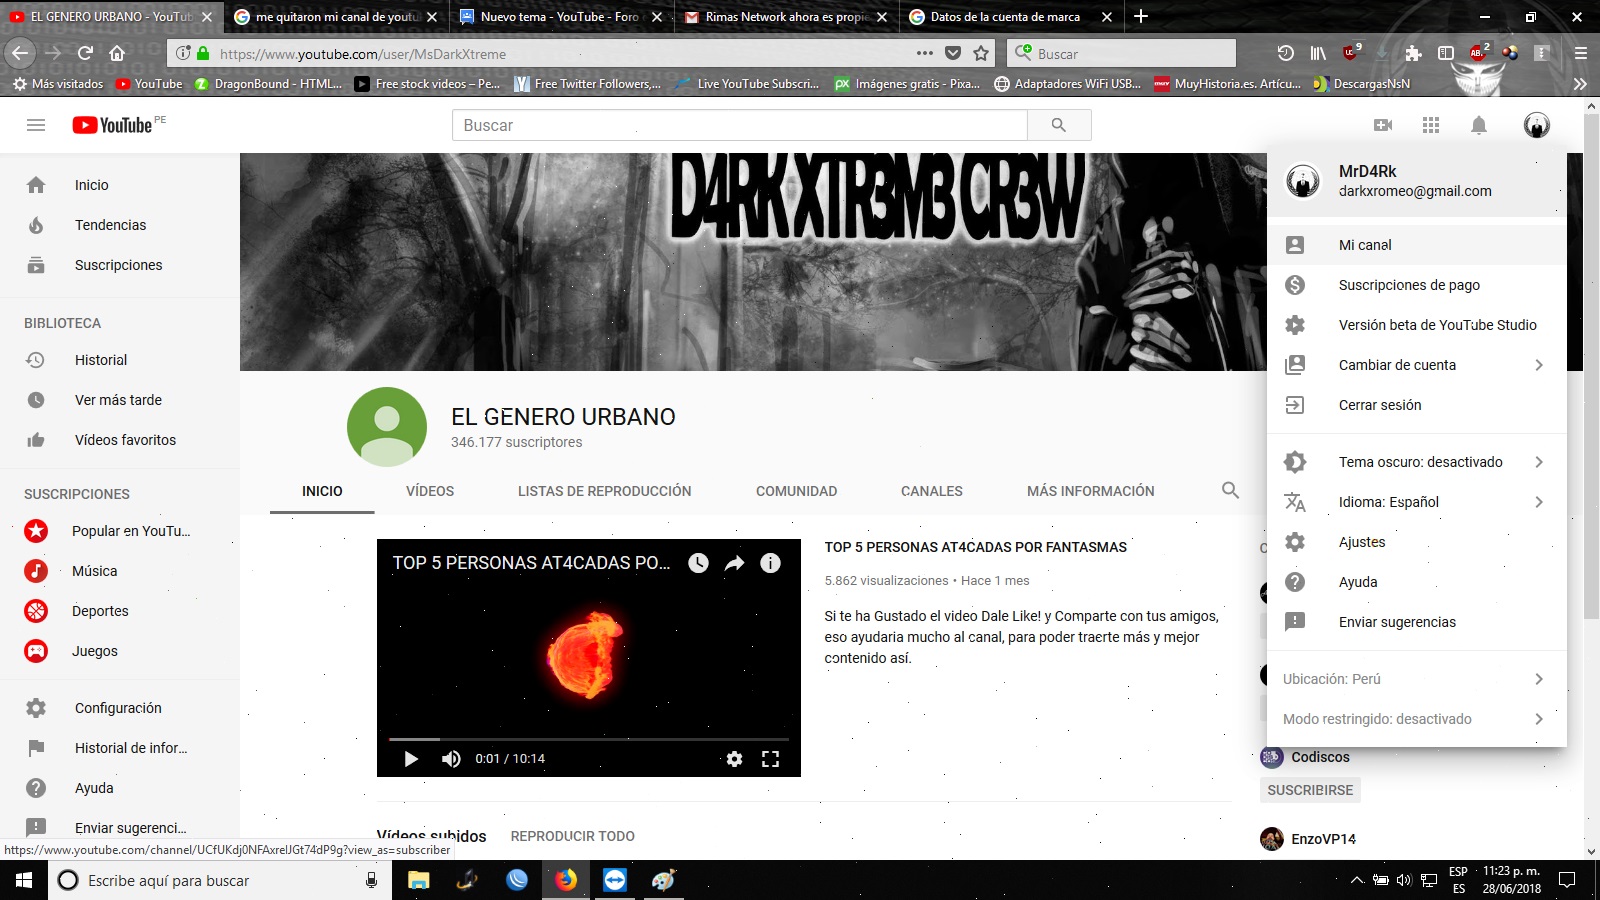This screenshot has height=900, width=1600.
Task: Click SUSCRIBIRSE under Codiscos
Action: [x=1310, y=790]
